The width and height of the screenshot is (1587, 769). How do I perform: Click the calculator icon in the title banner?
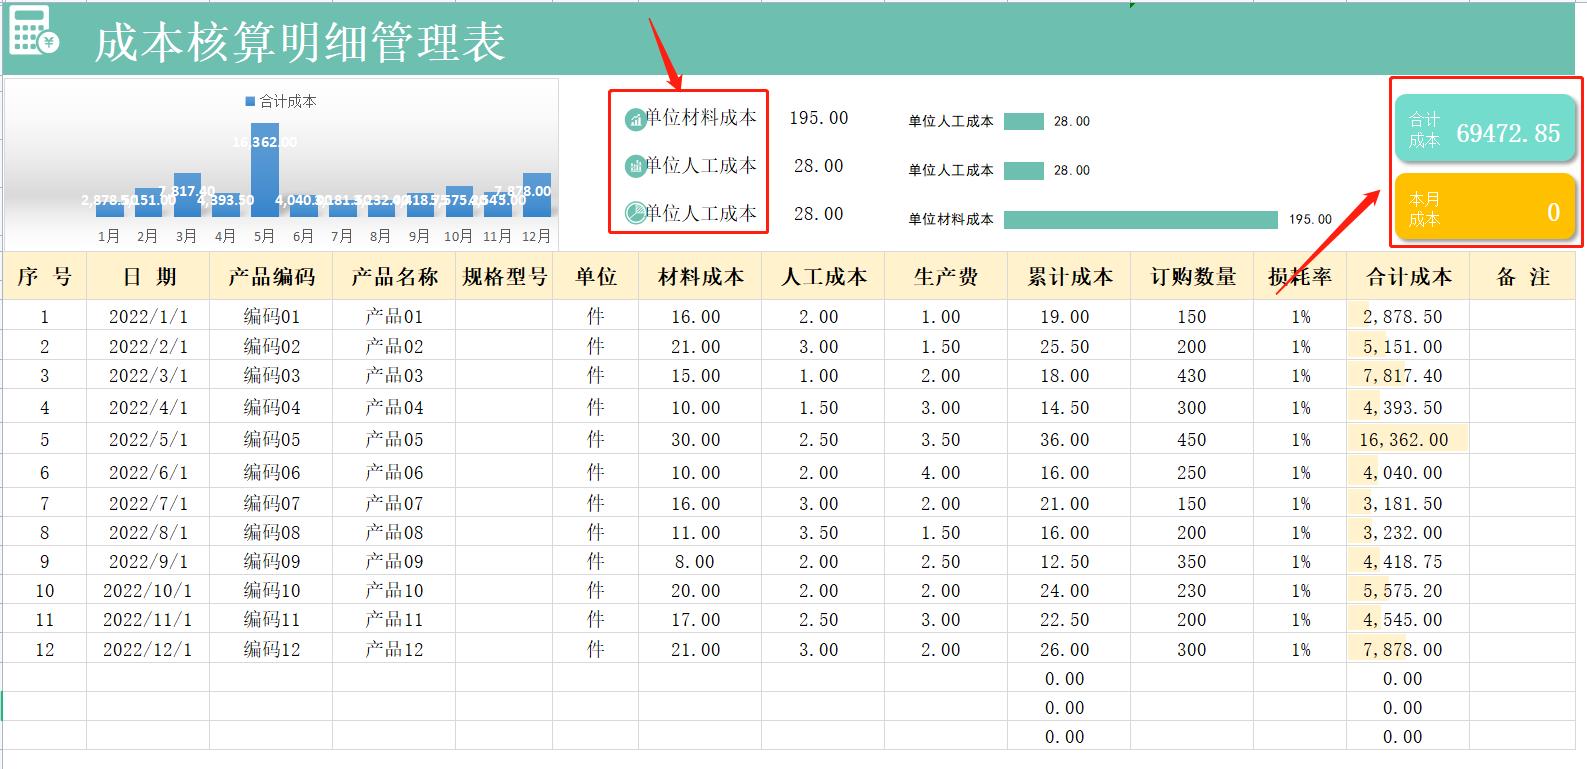tap(35, 31)
